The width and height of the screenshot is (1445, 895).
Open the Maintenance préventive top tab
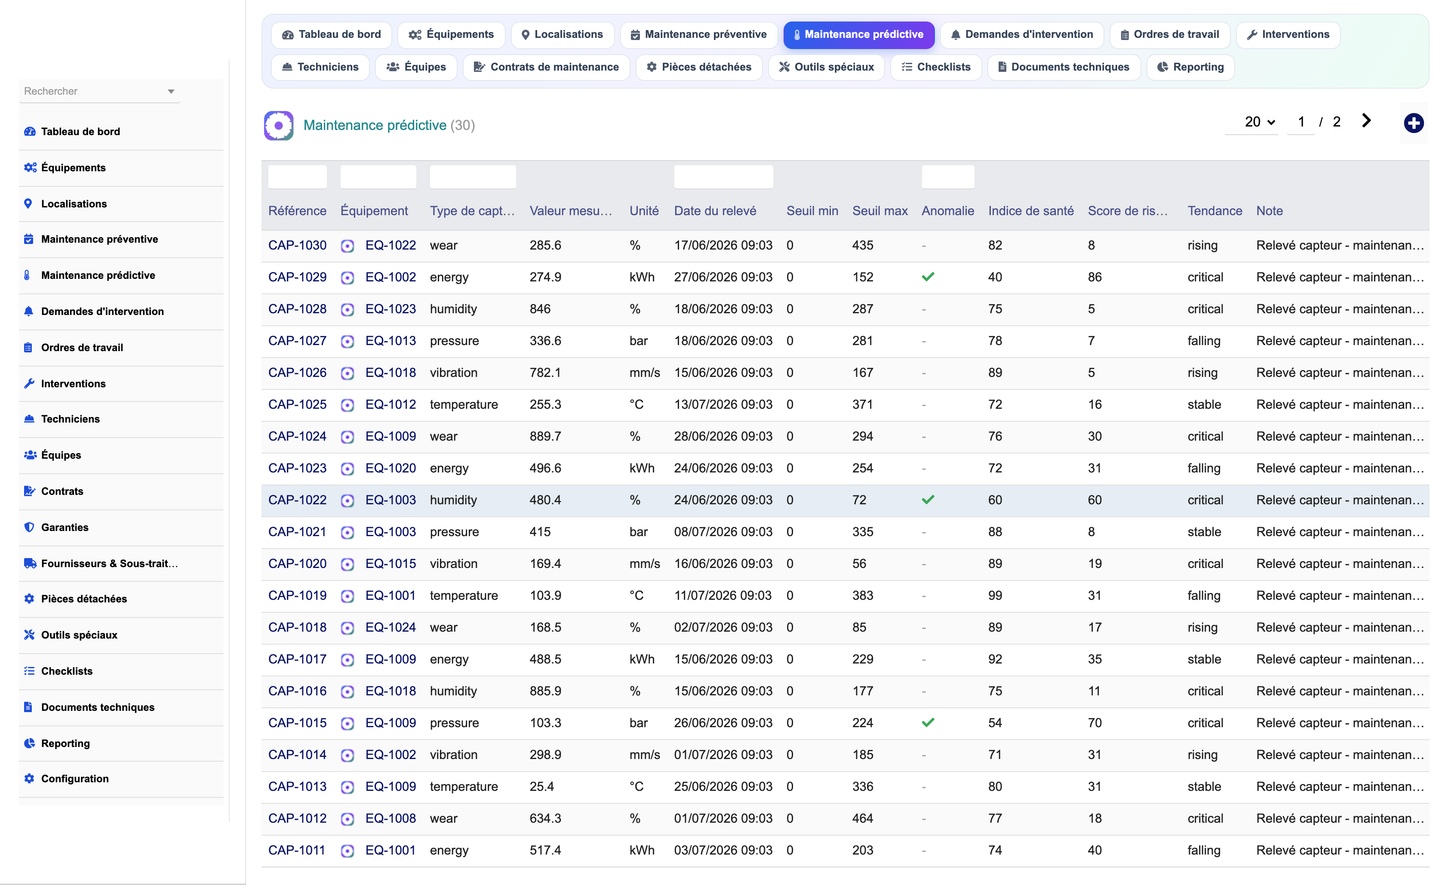pyautogui.click(x=699, y=35)
